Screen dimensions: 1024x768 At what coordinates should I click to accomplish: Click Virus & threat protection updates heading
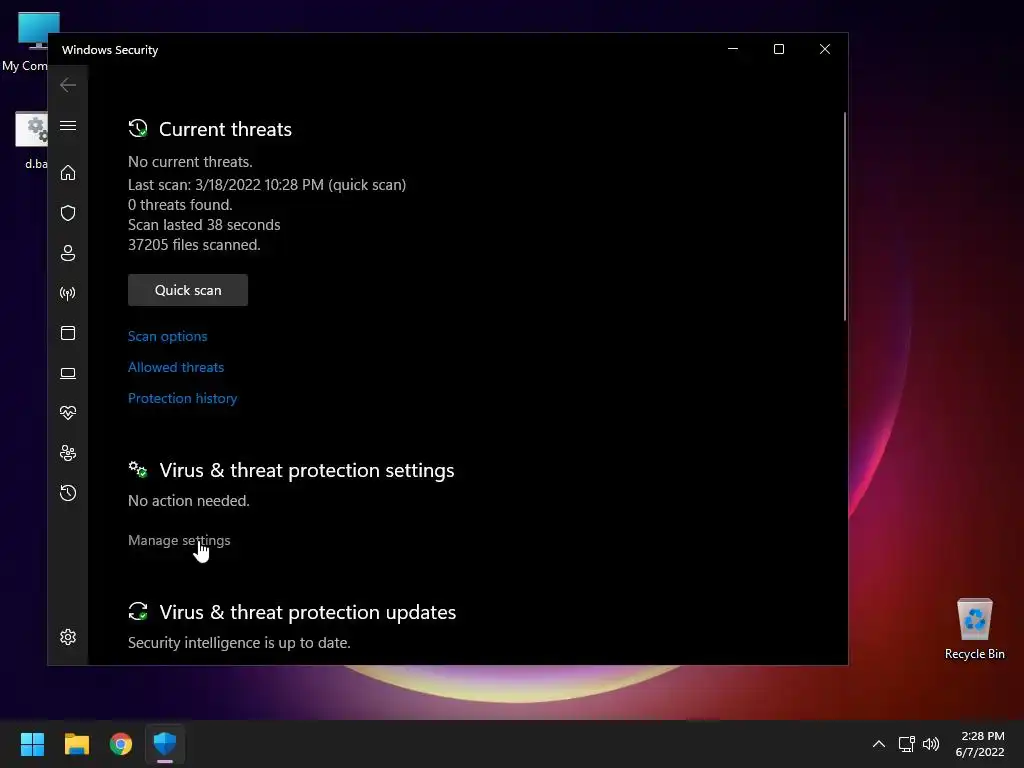click(x=308, y=612)
